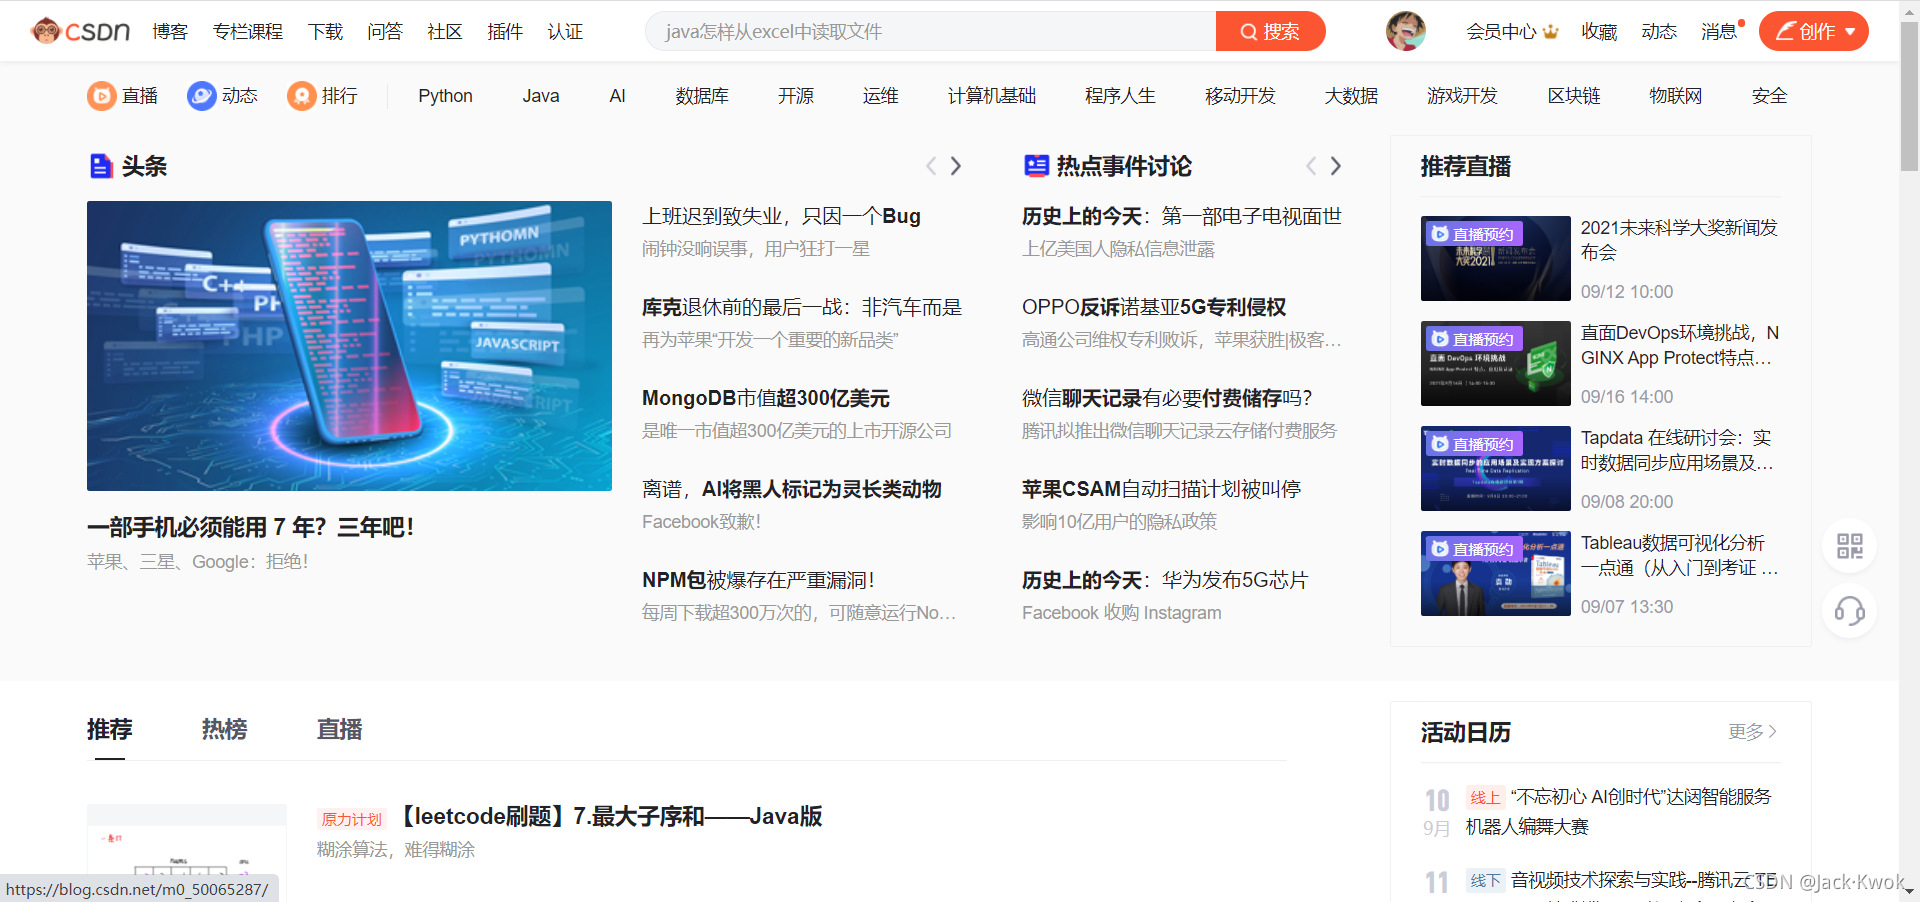
Task: Click the search input field
Action: (930, 31)
